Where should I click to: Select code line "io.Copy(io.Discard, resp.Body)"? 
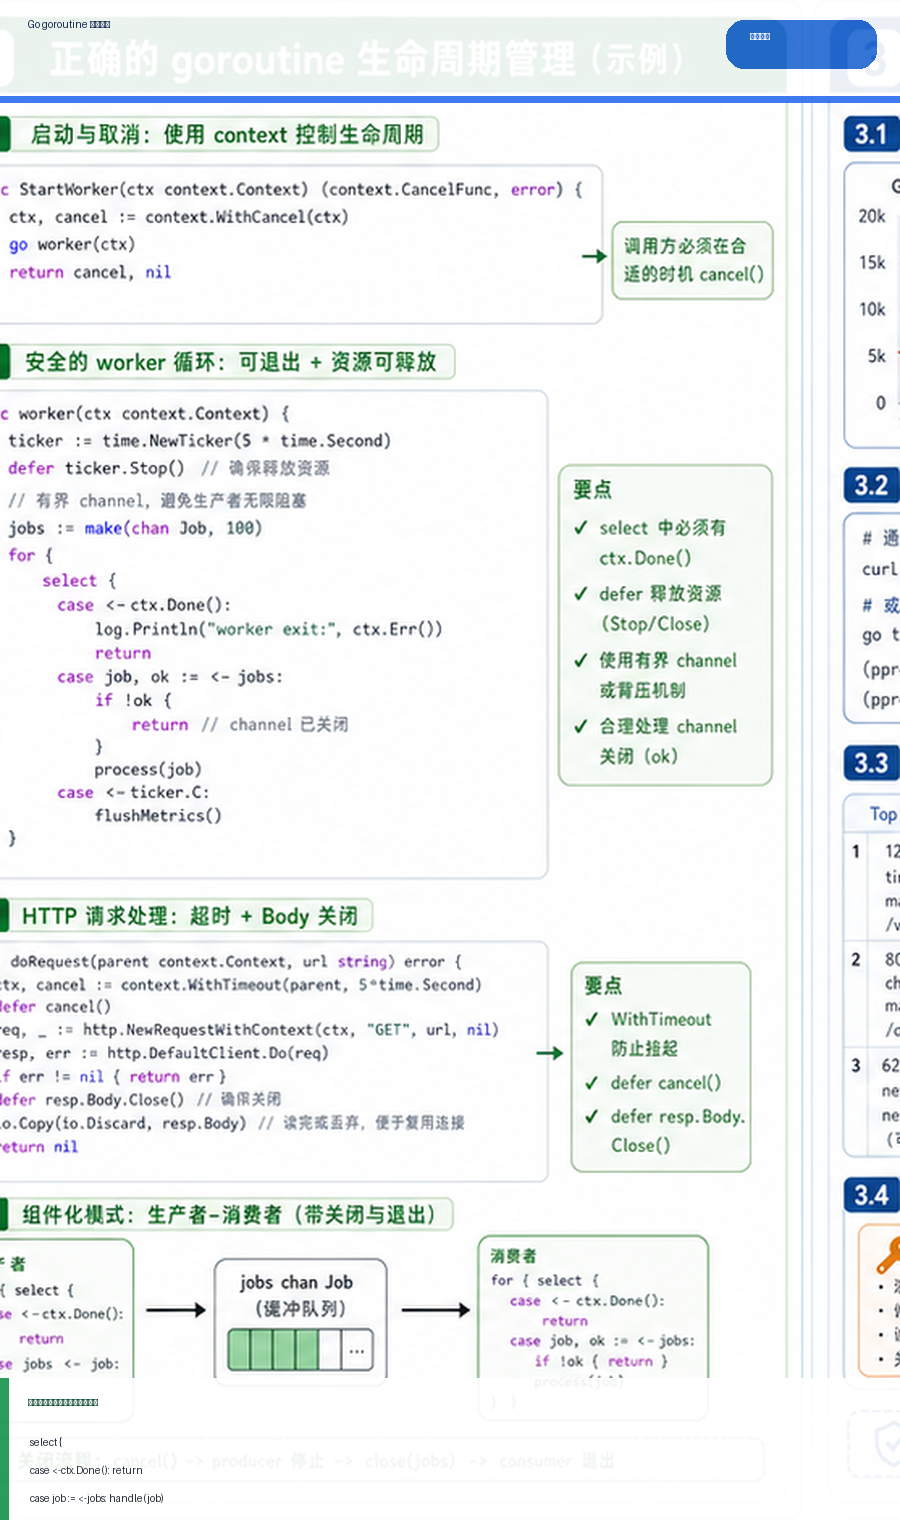click(x=122, y=1123)
